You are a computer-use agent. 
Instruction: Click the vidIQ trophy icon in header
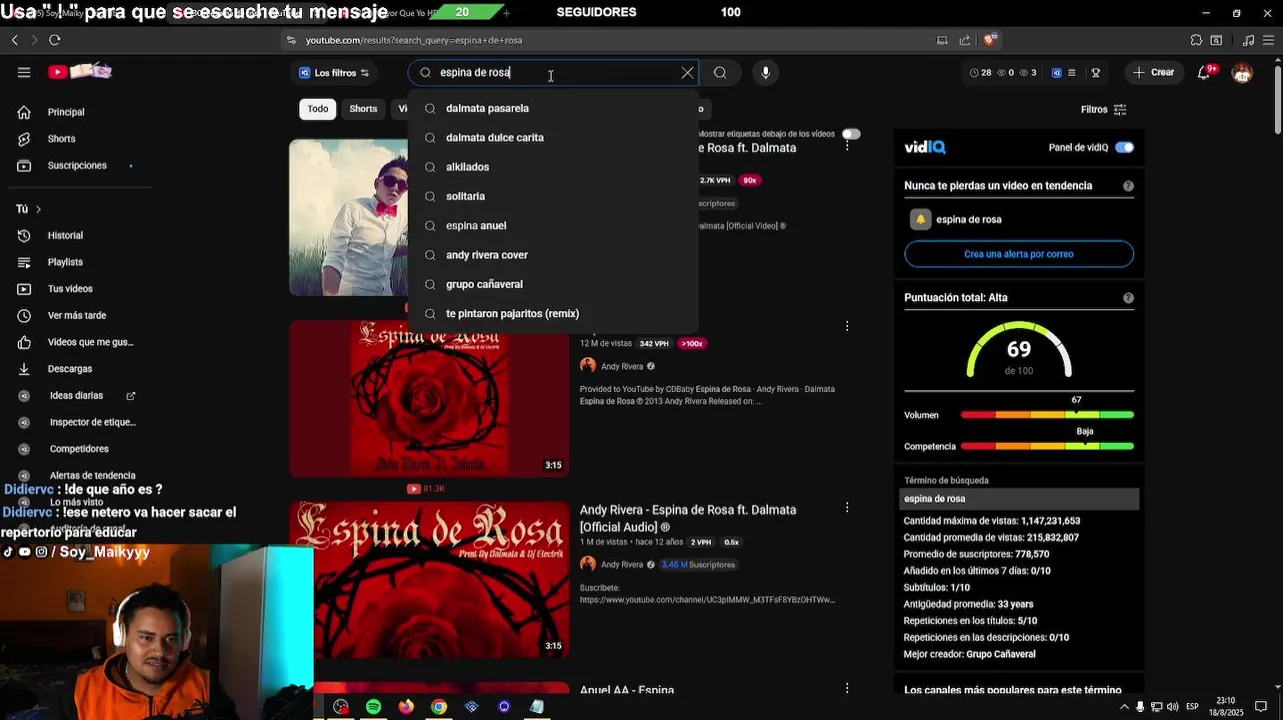coord(1096,72)
